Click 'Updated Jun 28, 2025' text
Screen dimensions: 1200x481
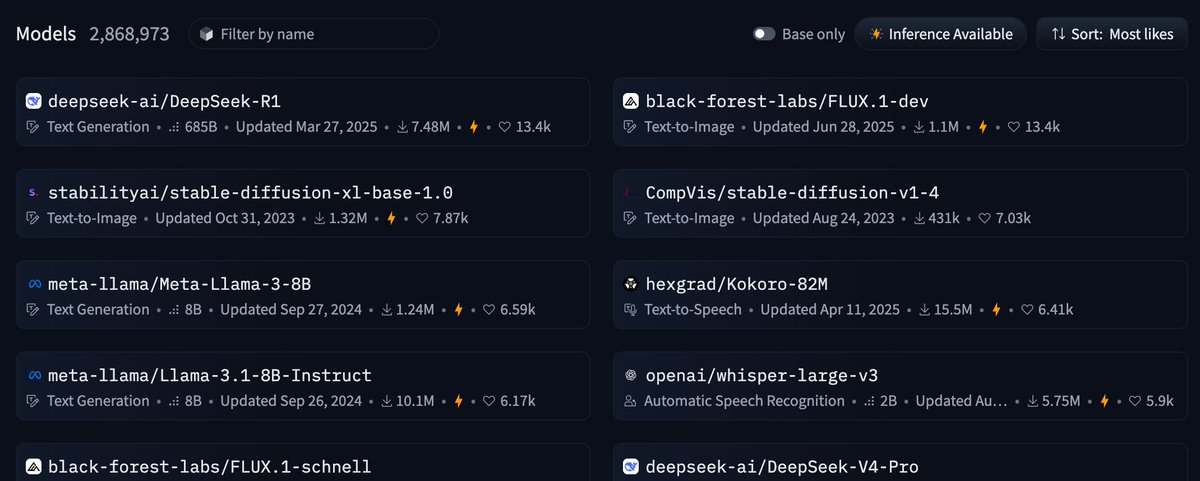pos(824,127)
